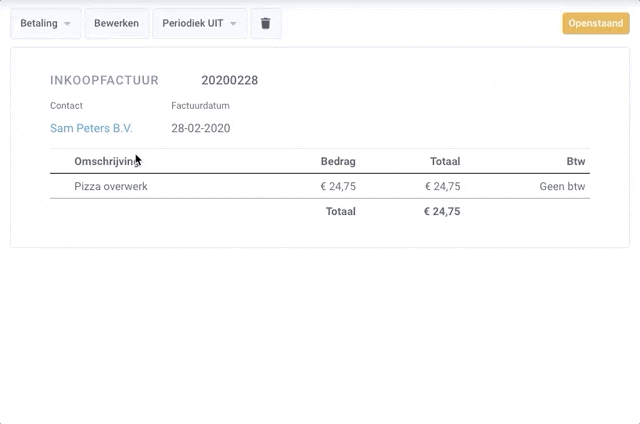Click the Periodiek UIT caret arrow
This screenshot has width=640, height=424.
click(x=233, y=23)
